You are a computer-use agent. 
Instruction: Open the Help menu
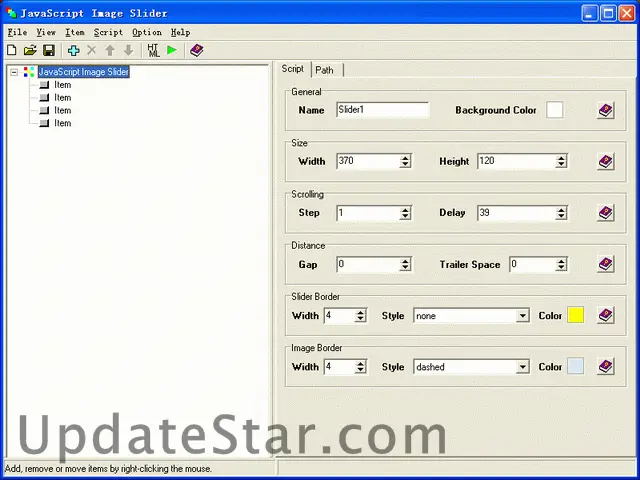click(x=180, y=32)
